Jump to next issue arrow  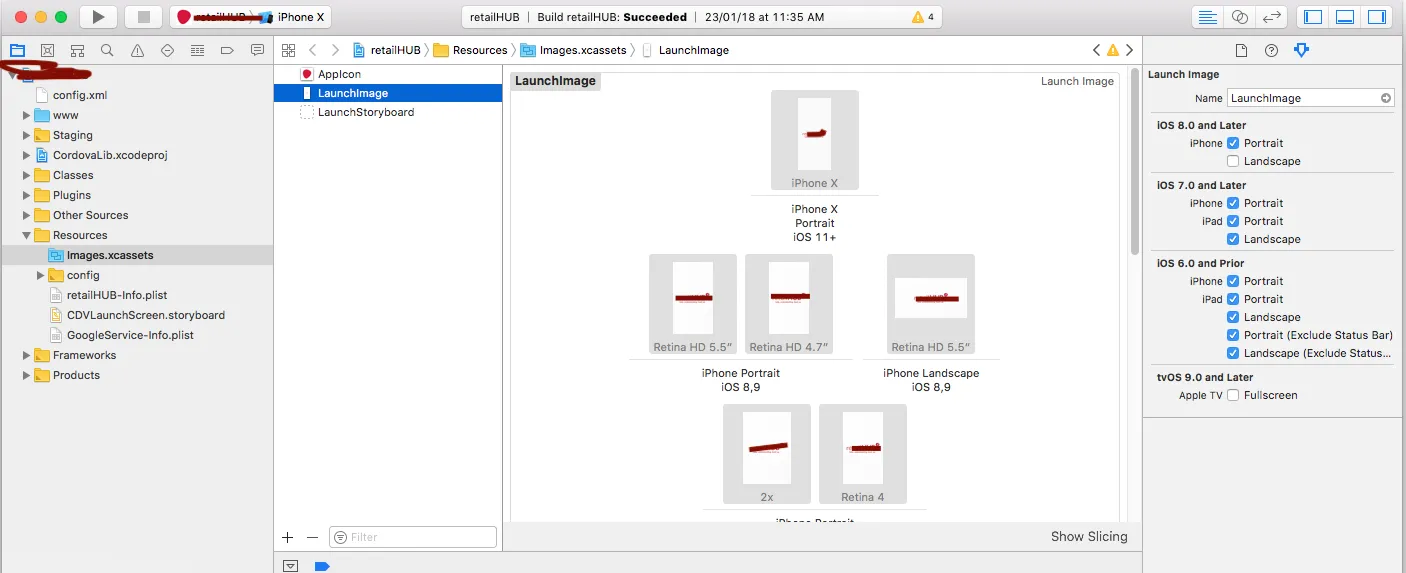pyautogui.click(x=1129, y=50)
